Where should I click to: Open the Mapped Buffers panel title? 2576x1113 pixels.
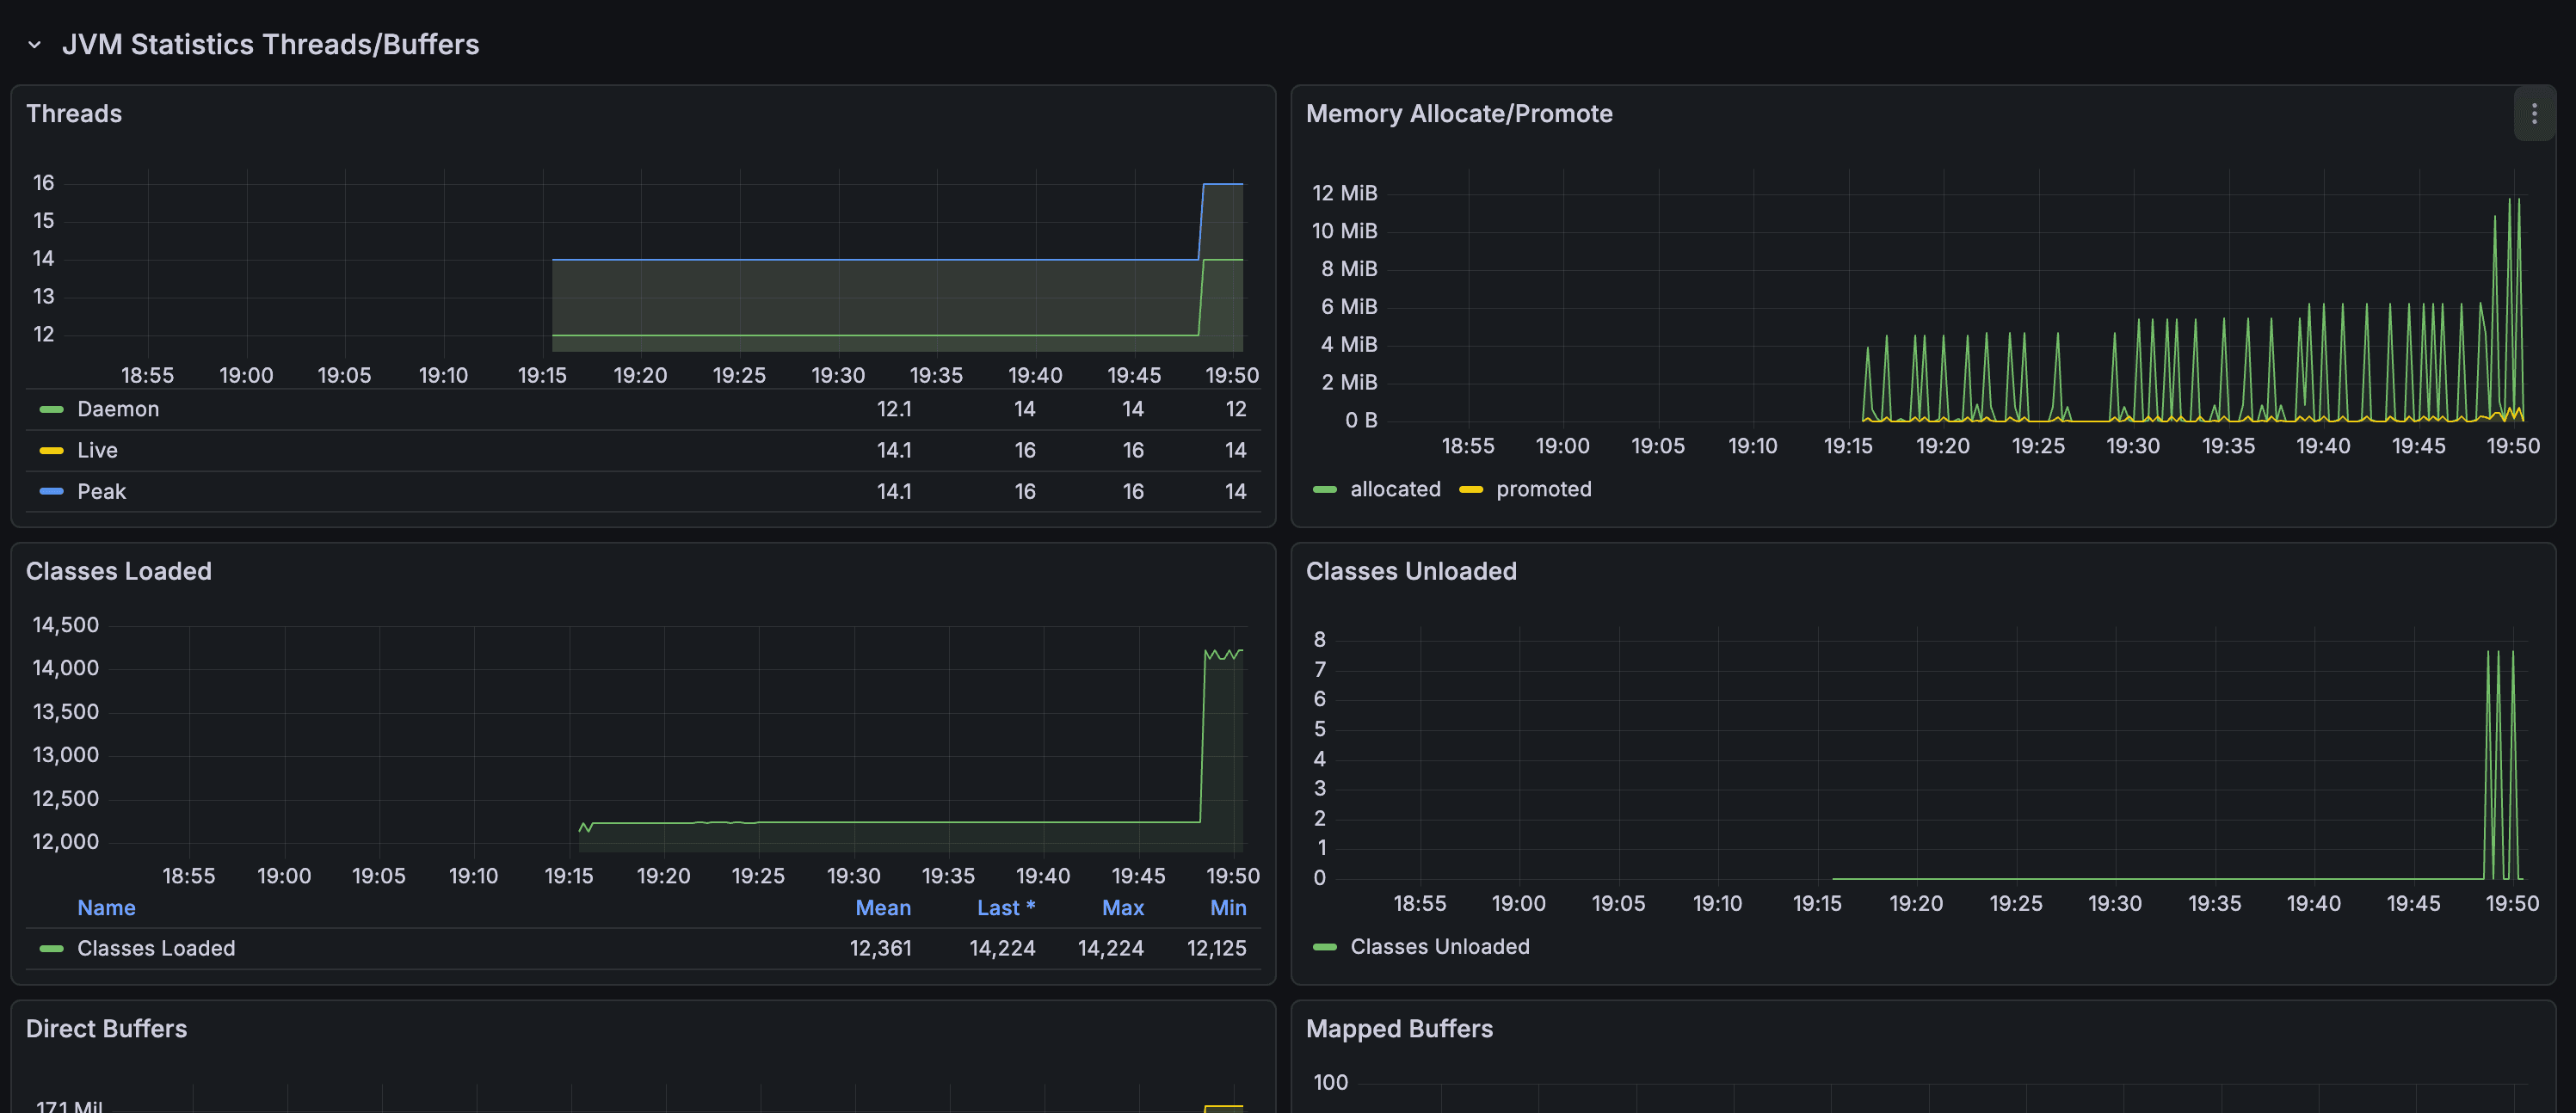pyautogui.click(x=1398, y=1029)
